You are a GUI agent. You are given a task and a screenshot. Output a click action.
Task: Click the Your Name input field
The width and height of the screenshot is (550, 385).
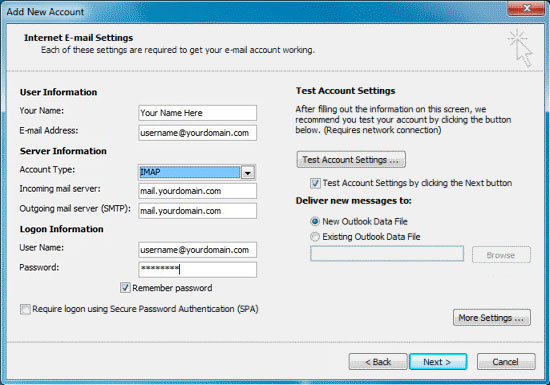click(x=197, y=113)
